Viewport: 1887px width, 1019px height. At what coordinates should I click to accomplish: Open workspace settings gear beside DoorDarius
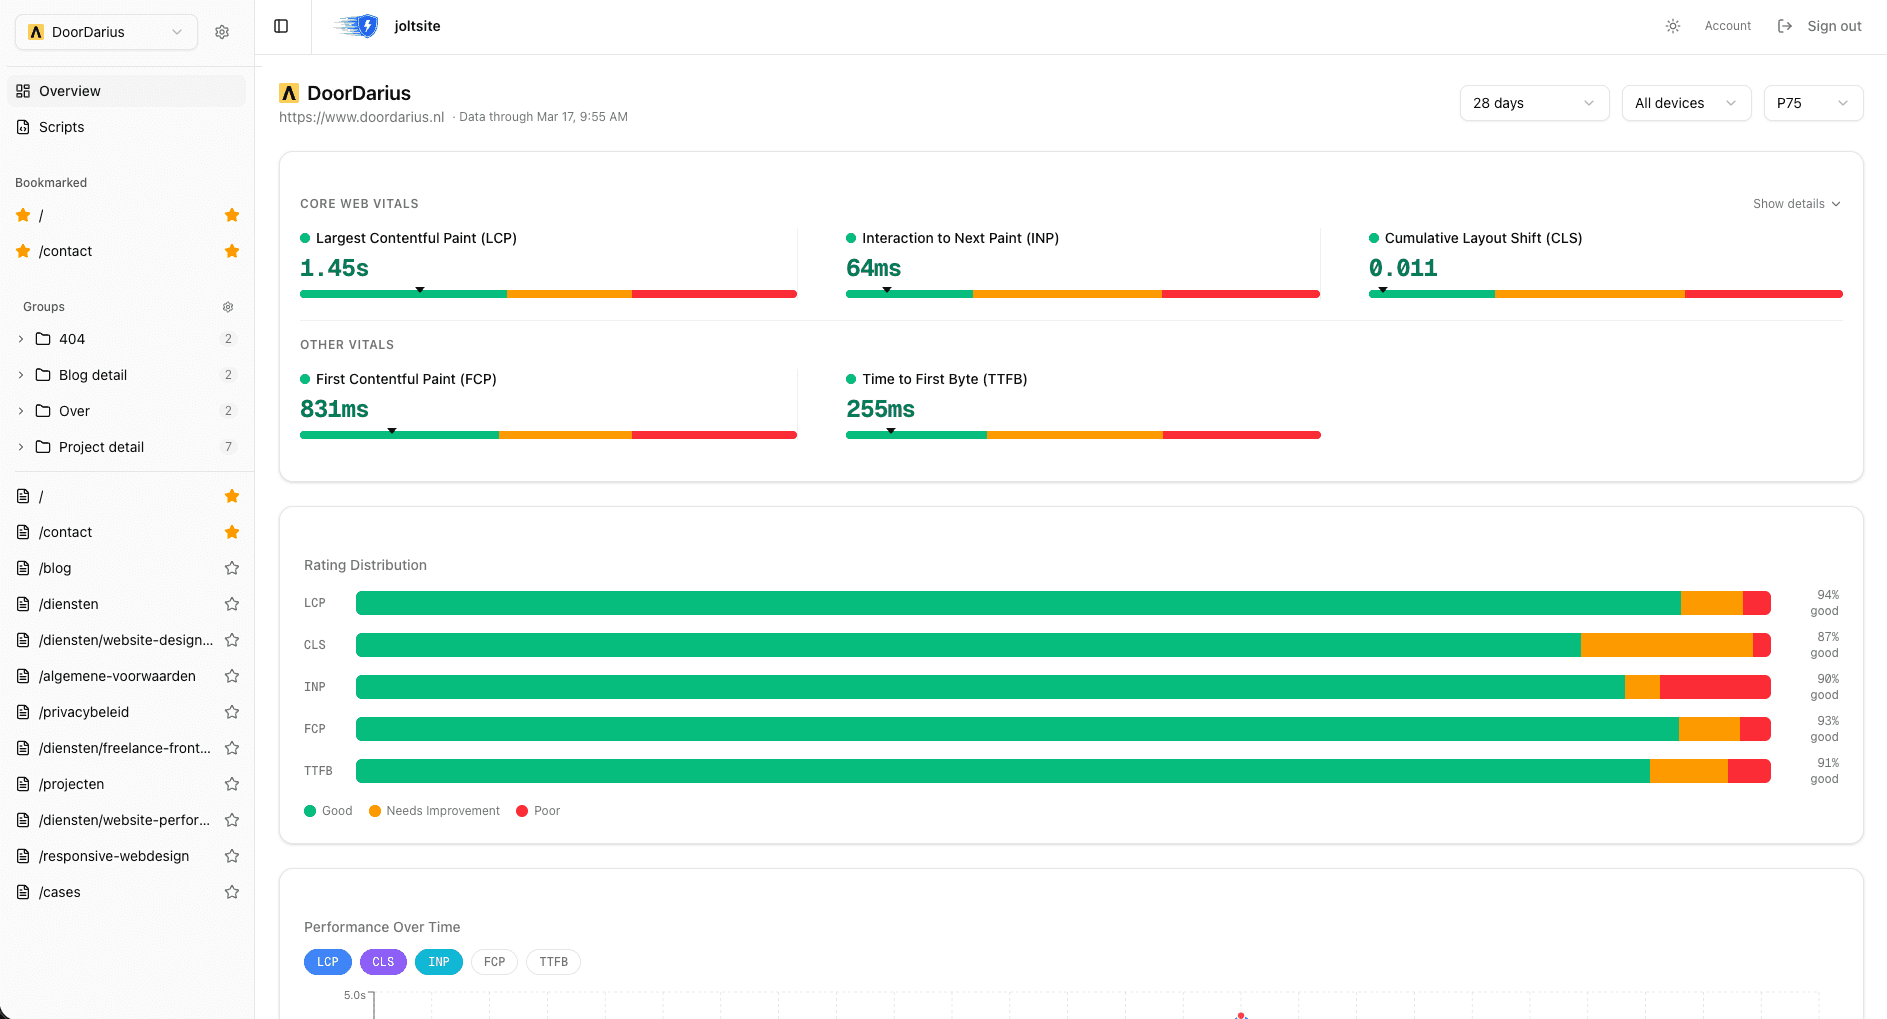222,31
